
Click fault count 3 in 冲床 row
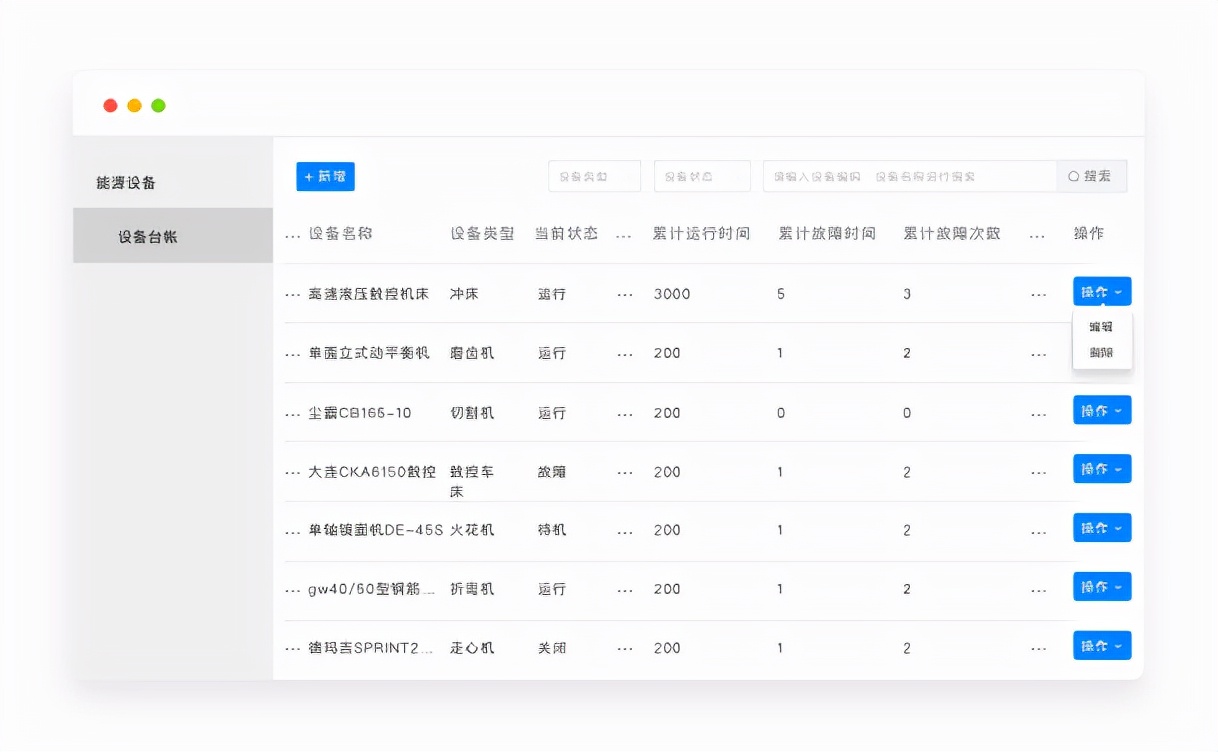(907, 294)
